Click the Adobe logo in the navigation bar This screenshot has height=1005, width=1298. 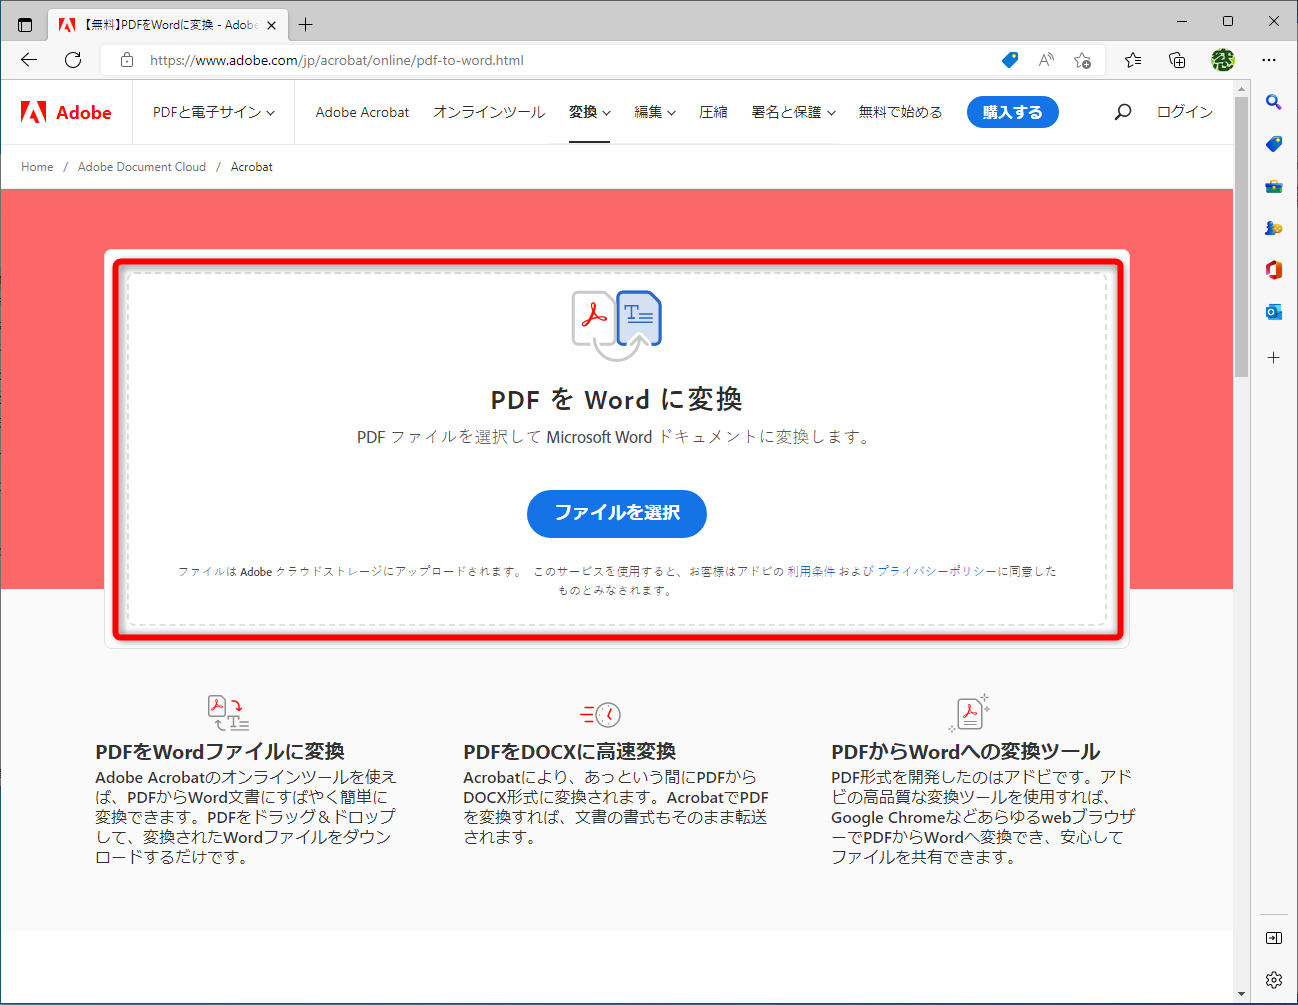[x=66, y=112]
